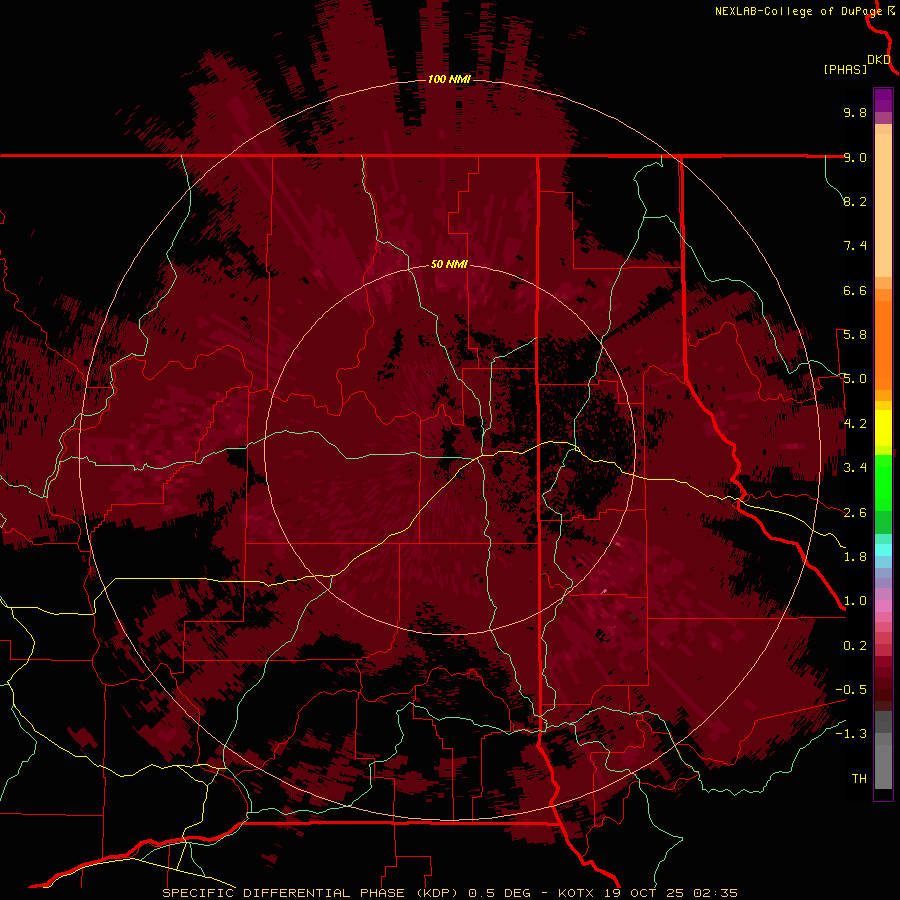
Task: Pick the purple segment atop the color bar
Action: pos(883,100)
